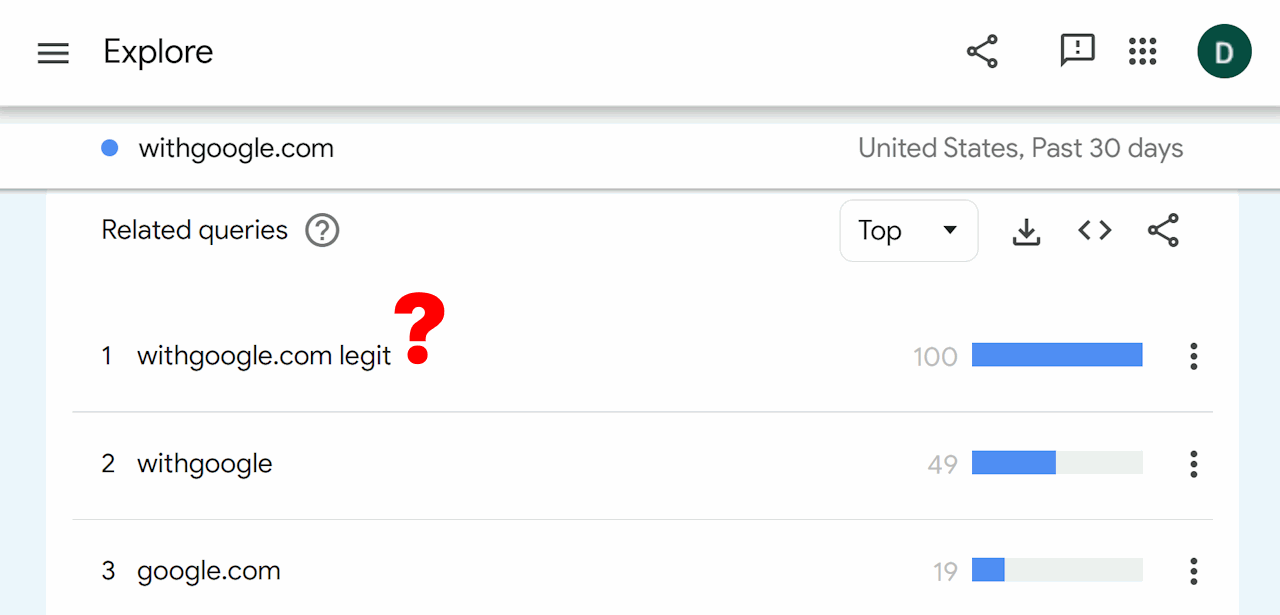Image resolution: width=1280 pixels, height=615 pixels.
Task: Open options menu for withgoogle.com legit query
Action: tap(1193, 355)
